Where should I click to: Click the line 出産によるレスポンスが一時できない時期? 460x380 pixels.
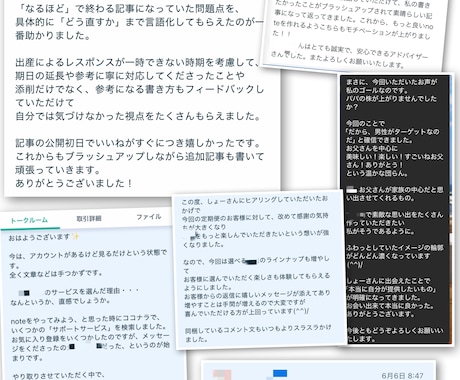tap(137, 62)
